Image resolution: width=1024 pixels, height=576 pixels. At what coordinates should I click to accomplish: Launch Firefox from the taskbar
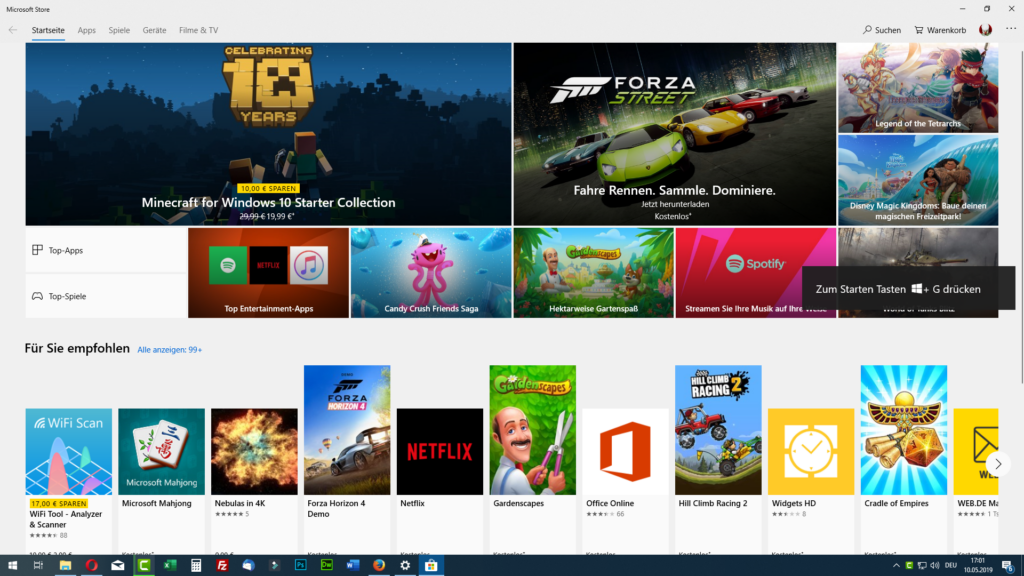click(379, 566)
